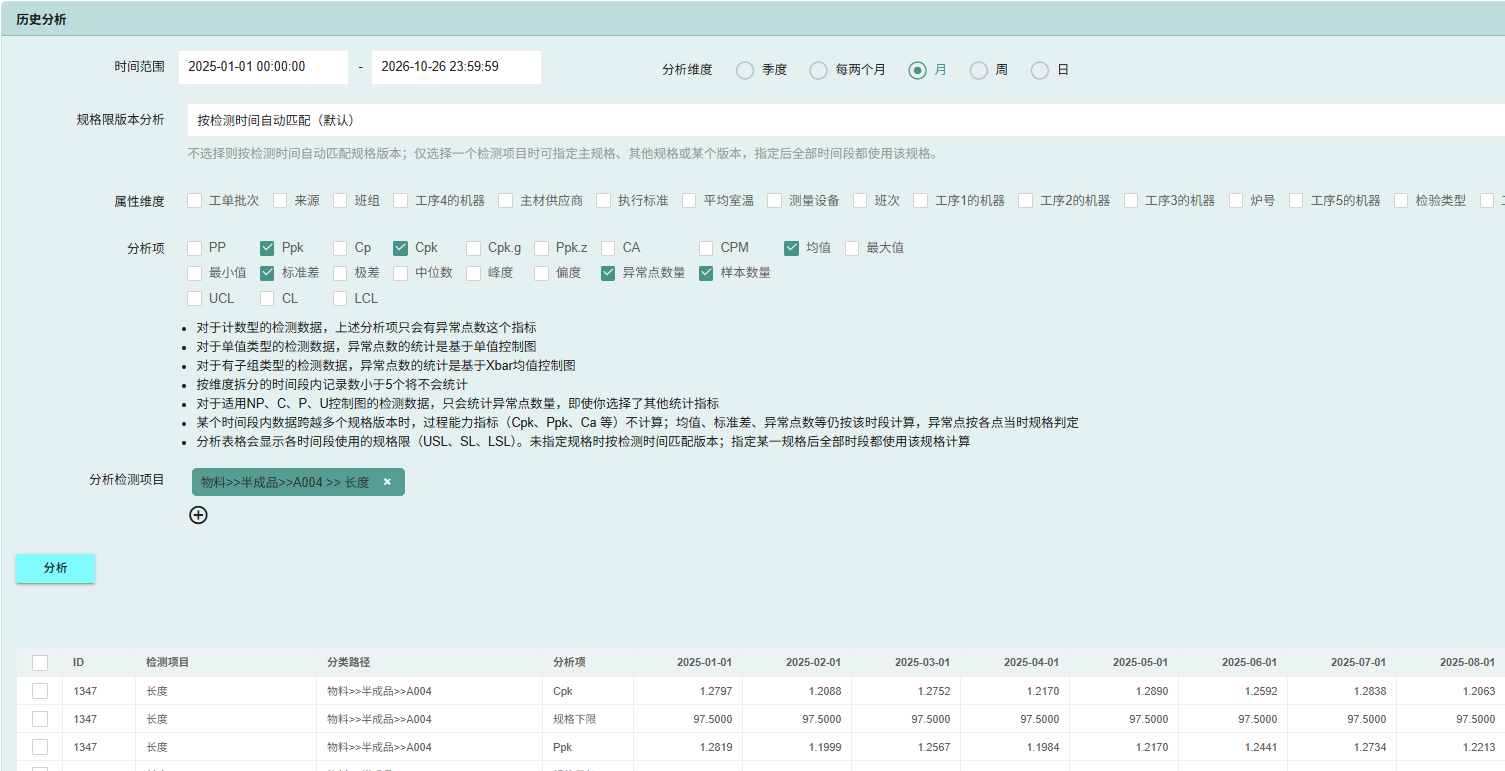Uncheck the Ppk analysis item
1505x771 pixels.
click(x=267, y=248)
